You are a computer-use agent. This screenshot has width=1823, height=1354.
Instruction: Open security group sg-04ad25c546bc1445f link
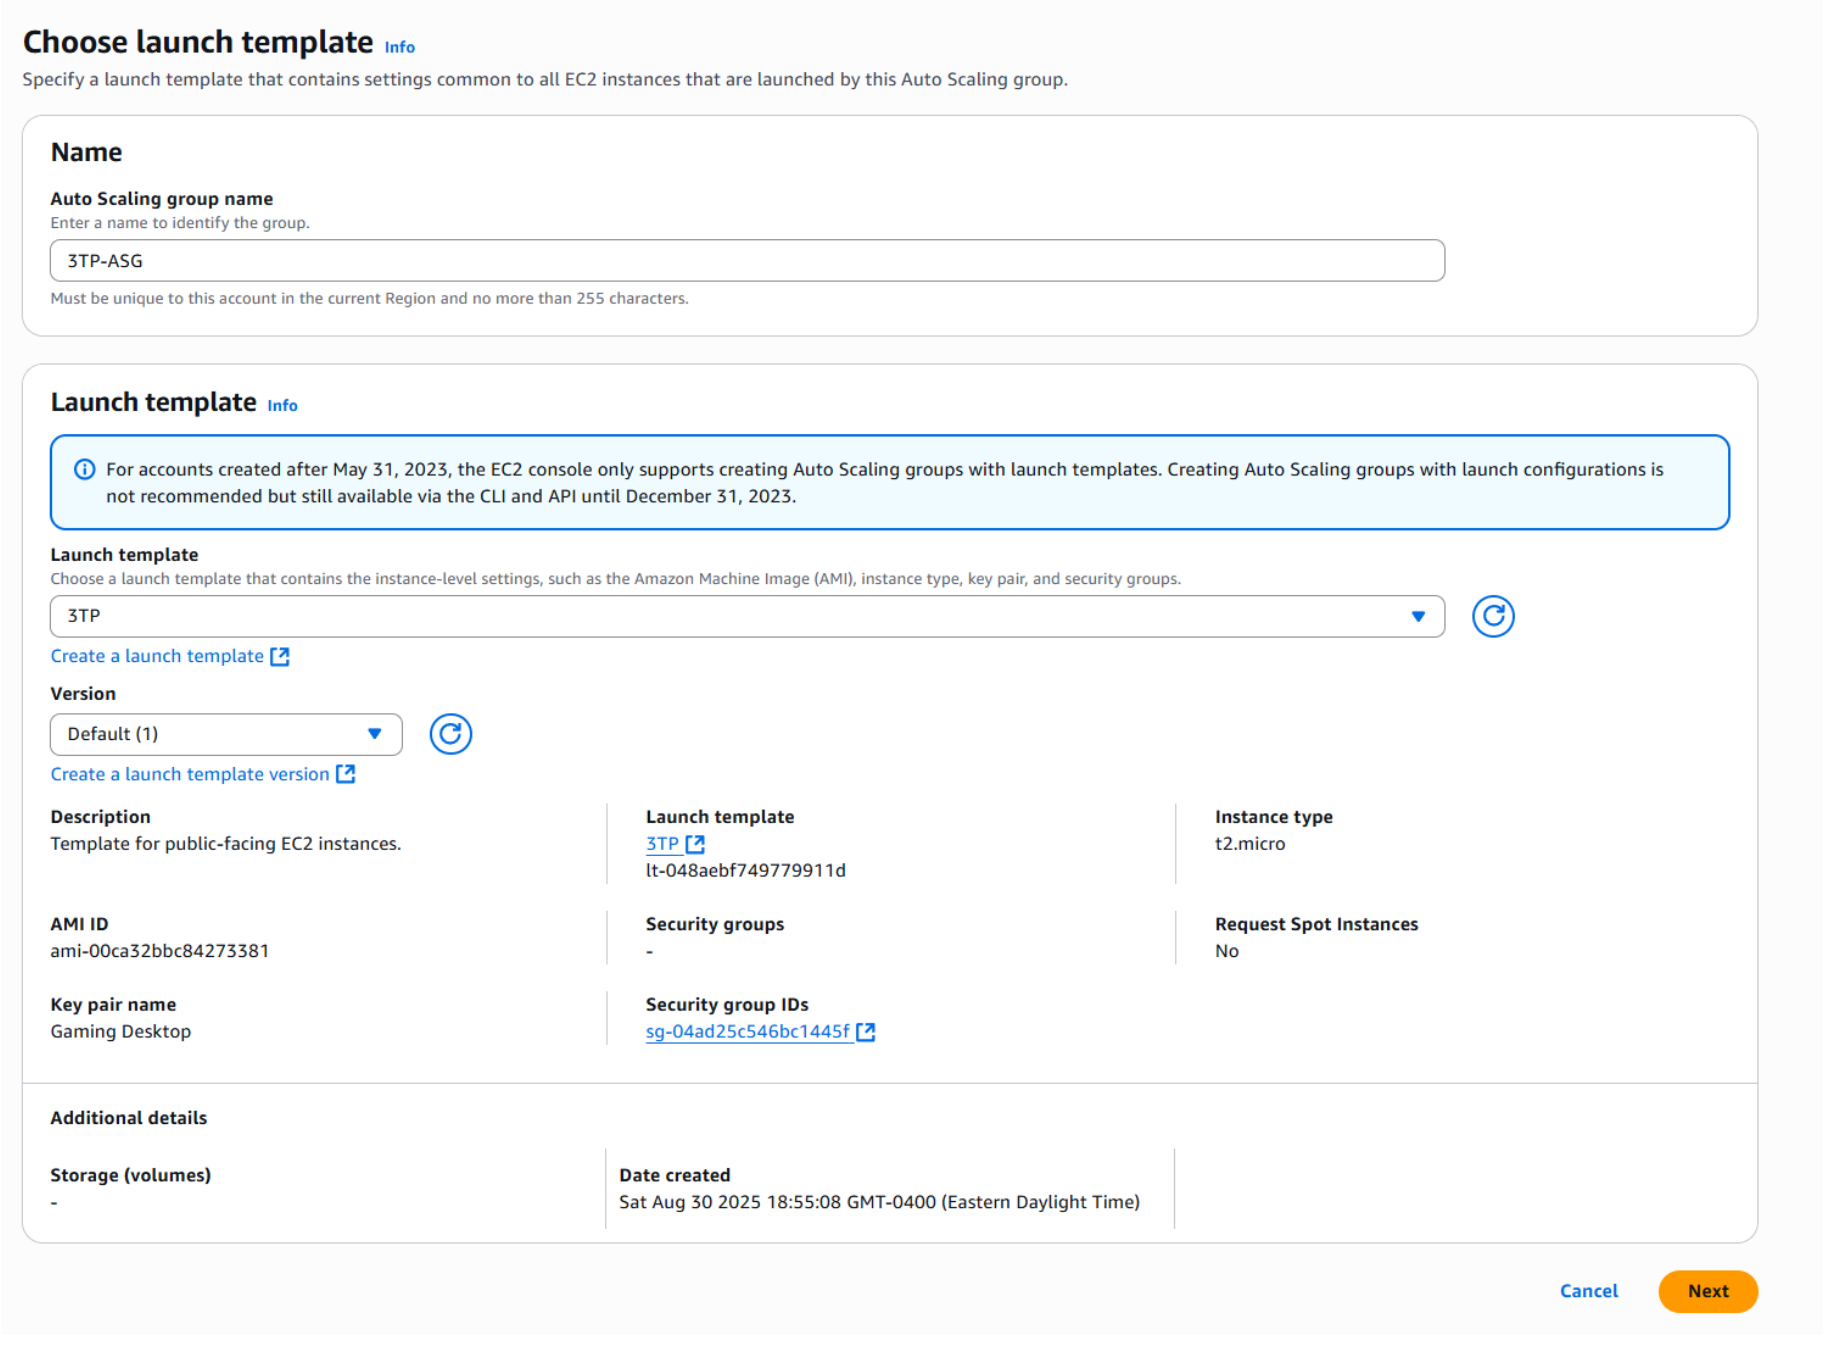[x=747, y=1032]
